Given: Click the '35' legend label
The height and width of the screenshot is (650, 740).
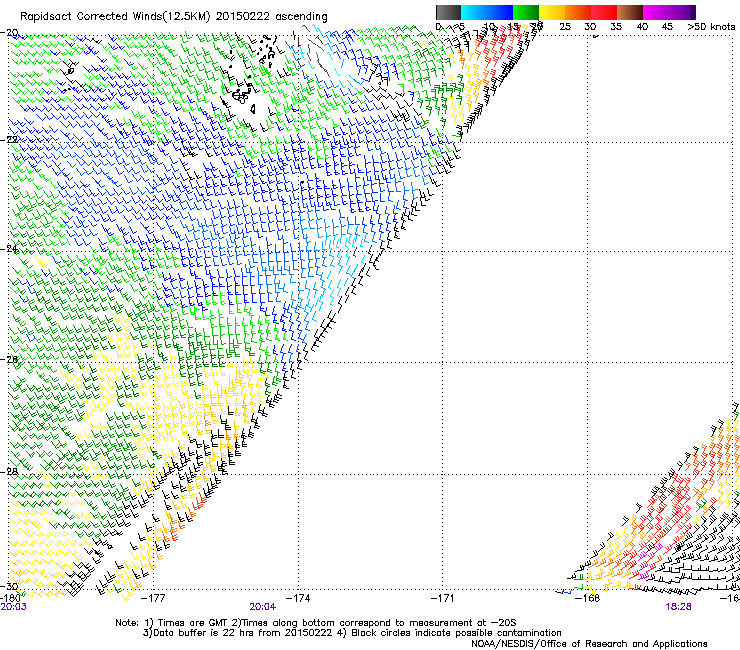Looking at the screenshot, I should (616, 27).
